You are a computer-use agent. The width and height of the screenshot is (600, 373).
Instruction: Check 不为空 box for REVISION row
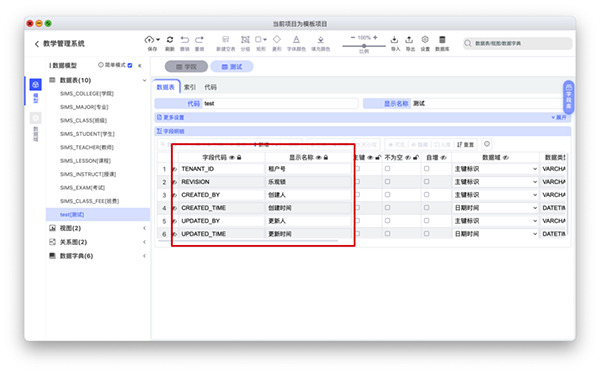pyautogui.click(x=387, y=182)
